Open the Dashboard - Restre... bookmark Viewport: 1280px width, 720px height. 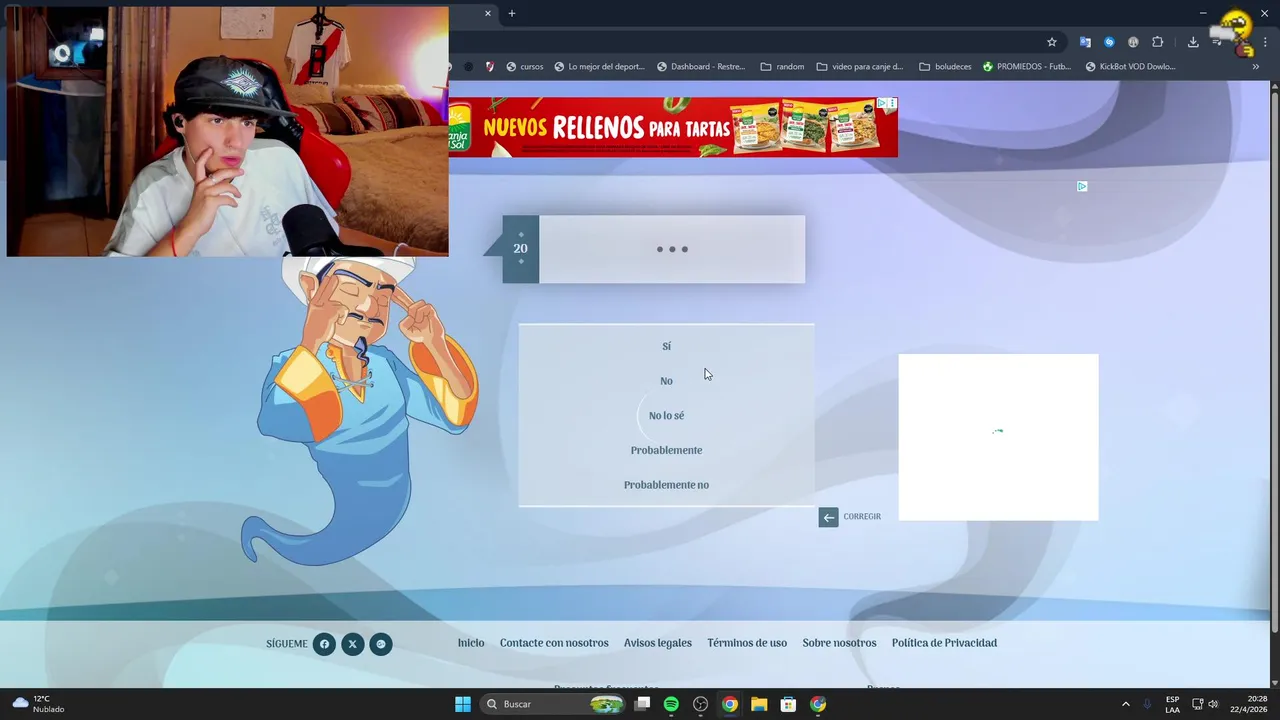tap(701, 67)
